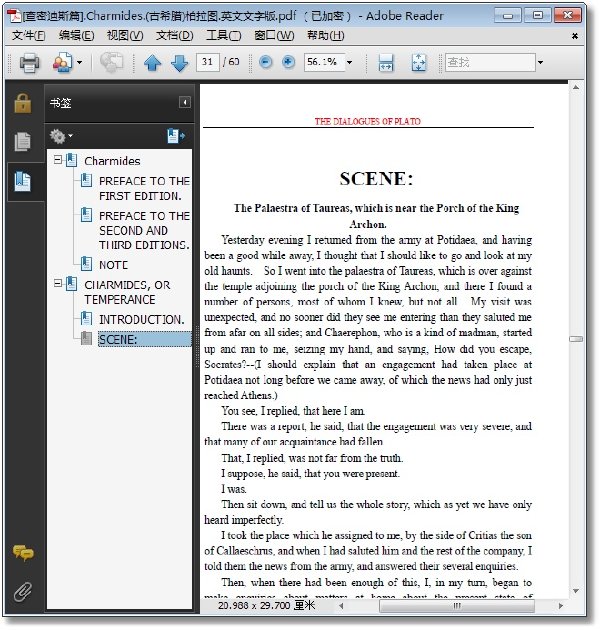Click bookmark icon next to SCENE:
This screenshot has width=600, height=630.
[86, 338]
